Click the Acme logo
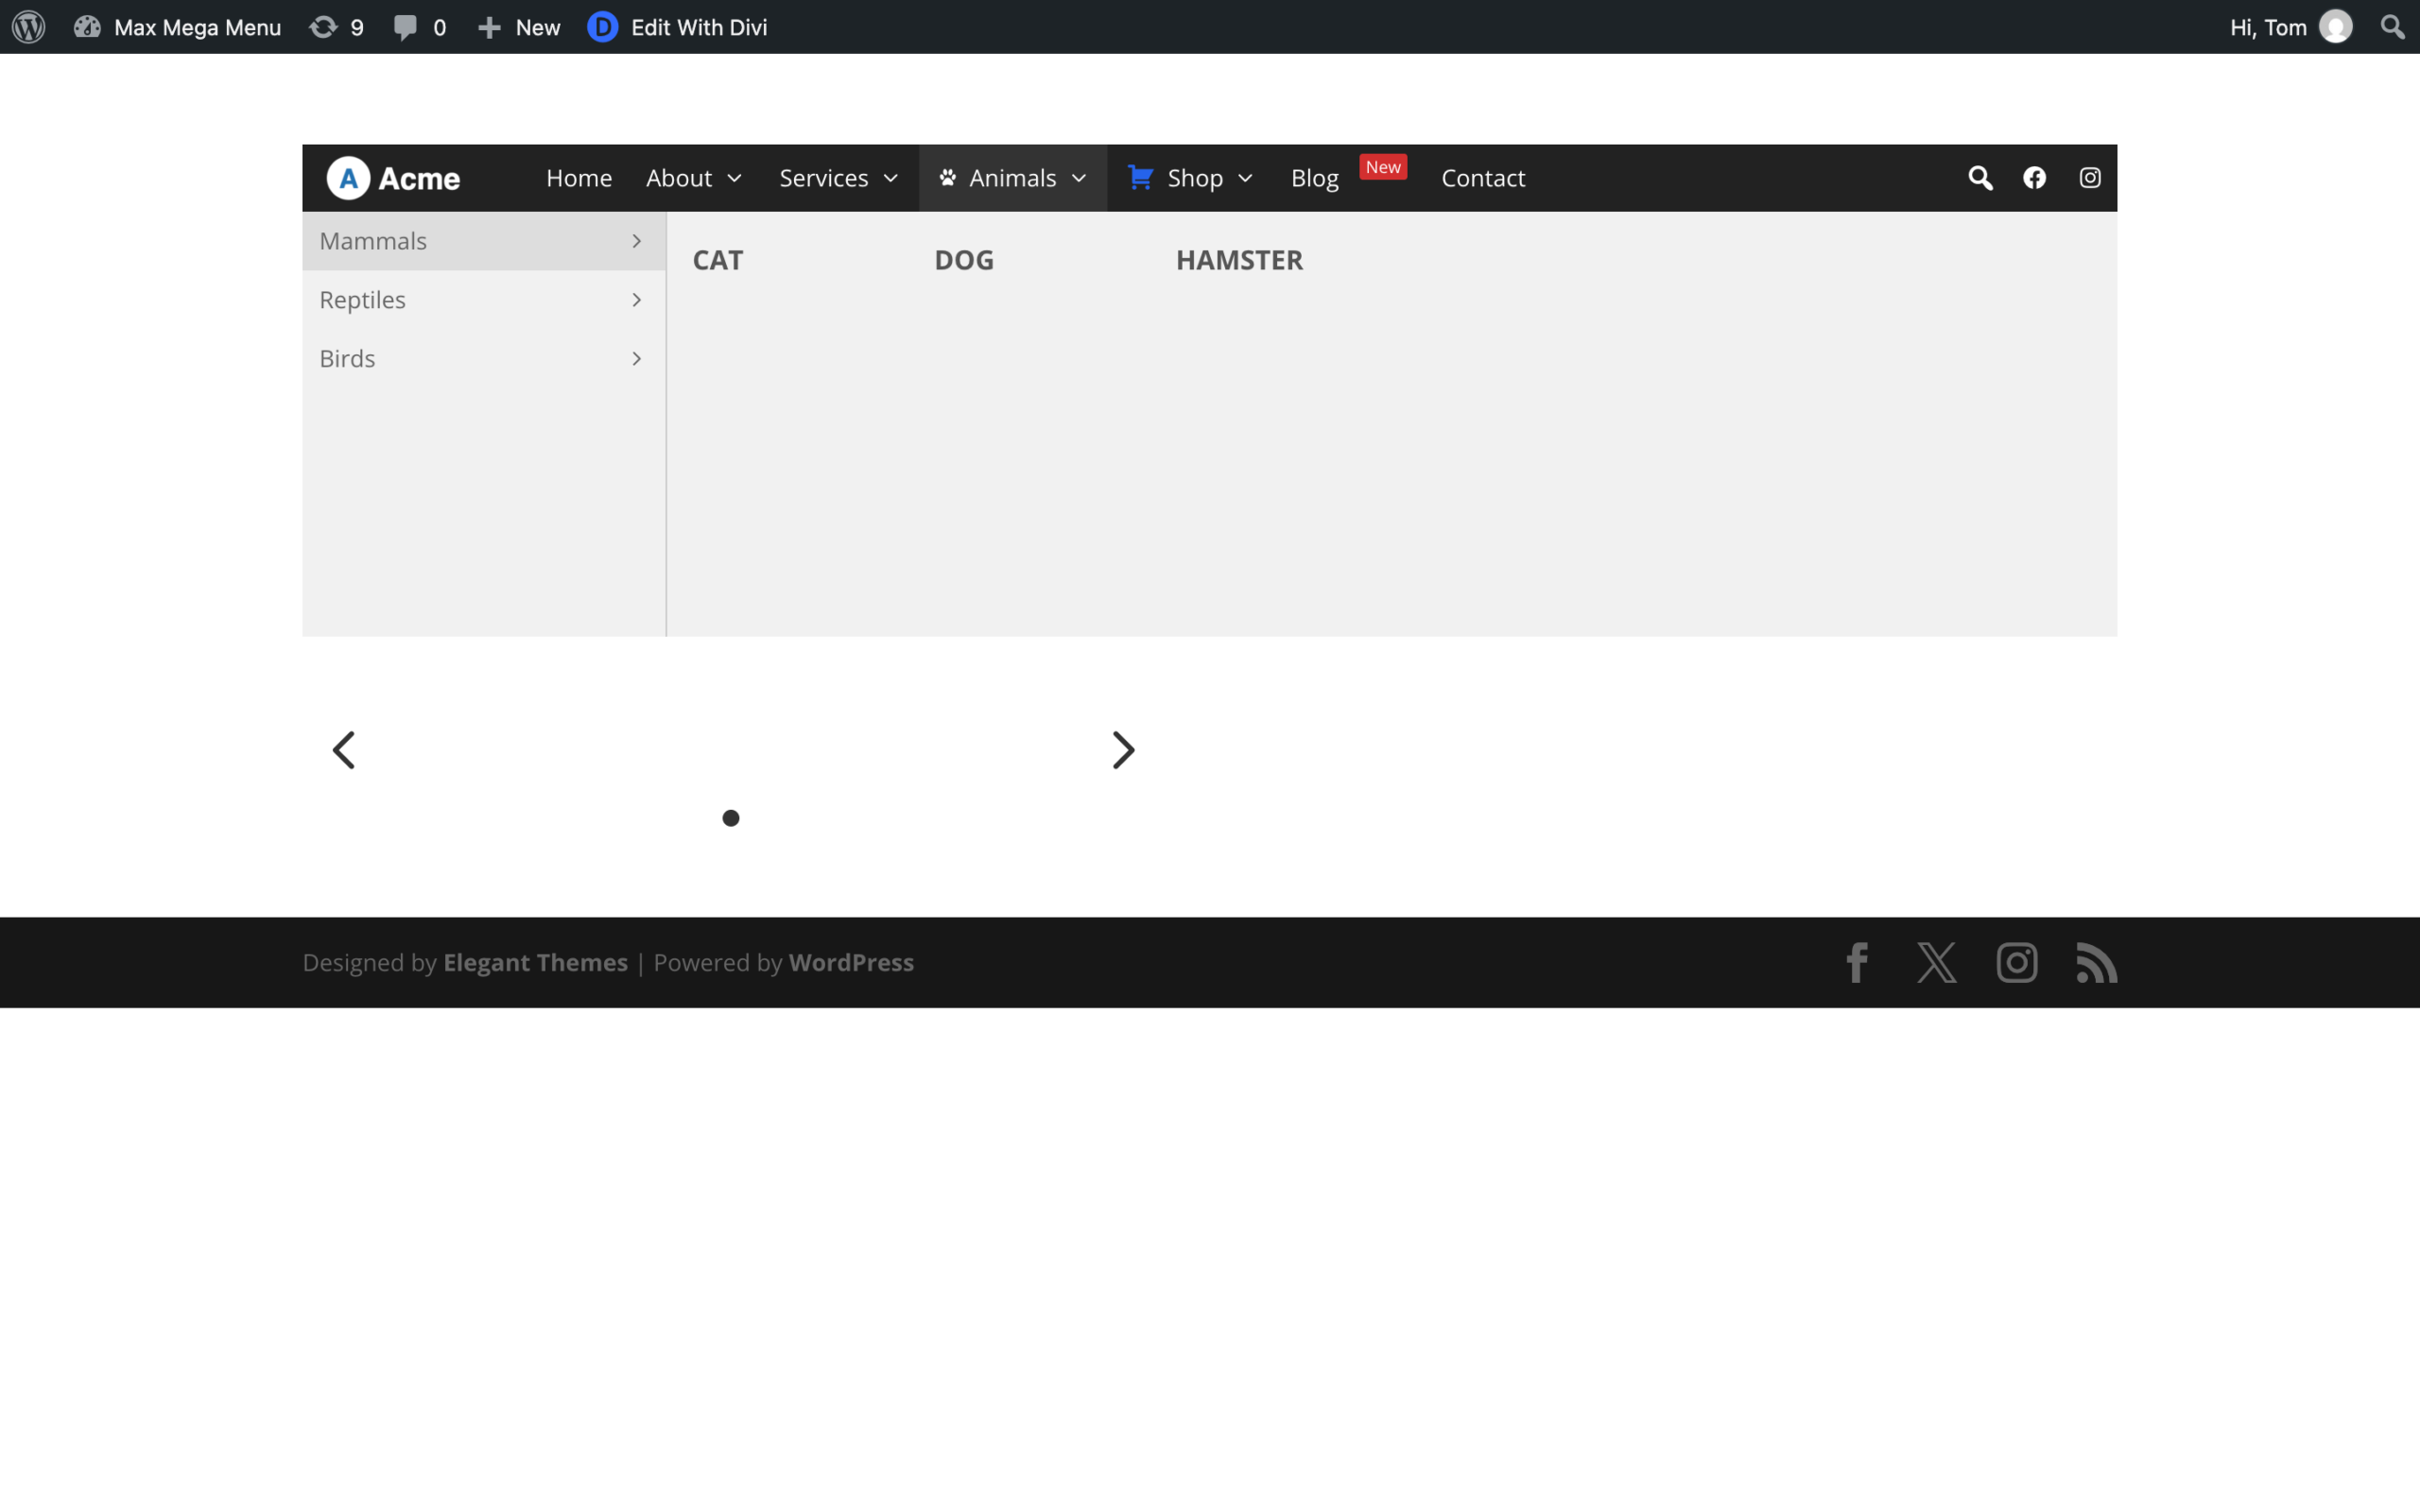 tap(393, 178)
